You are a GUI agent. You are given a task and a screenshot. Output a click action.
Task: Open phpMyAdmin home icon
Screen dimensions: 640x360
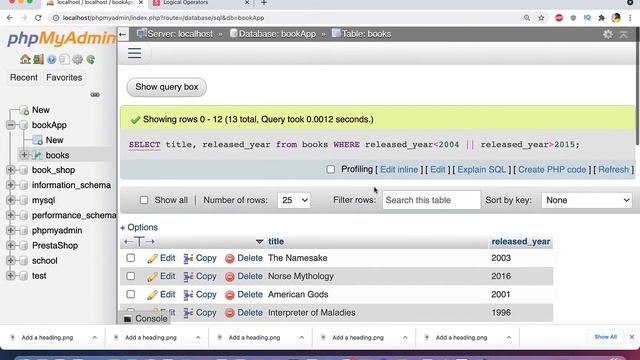pos(25,59)
